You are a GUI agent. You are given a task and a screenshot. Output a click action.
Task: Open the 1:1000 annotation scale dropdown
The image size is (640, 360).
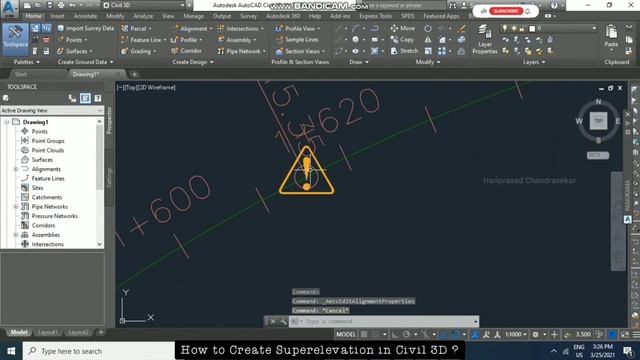[516, 334]
